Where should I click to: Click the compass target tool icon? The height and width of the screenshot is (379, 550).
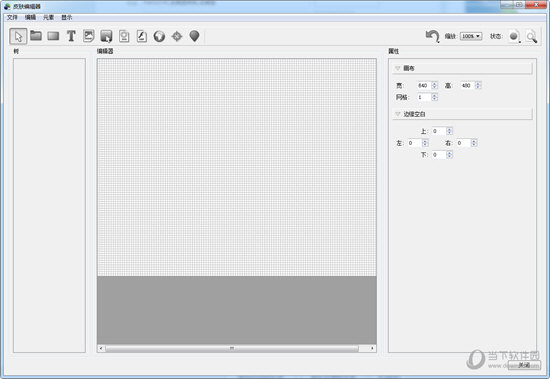click(x=177, y=36)
